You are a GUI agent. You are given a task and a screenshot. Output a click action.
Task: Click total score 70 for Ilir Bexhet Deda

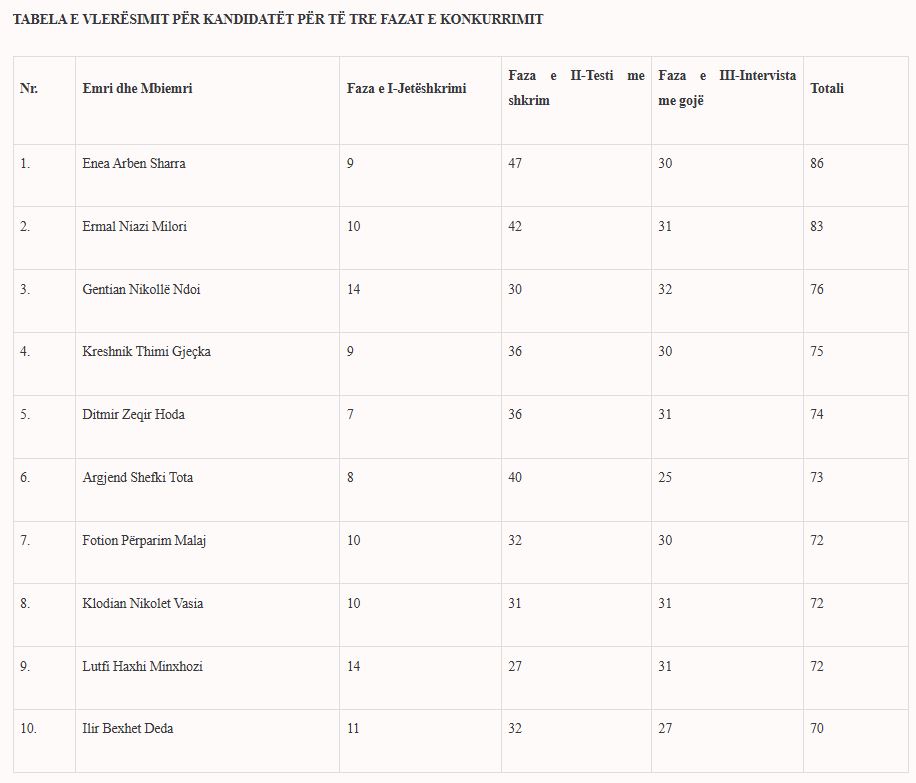click(x=817, y=729)
